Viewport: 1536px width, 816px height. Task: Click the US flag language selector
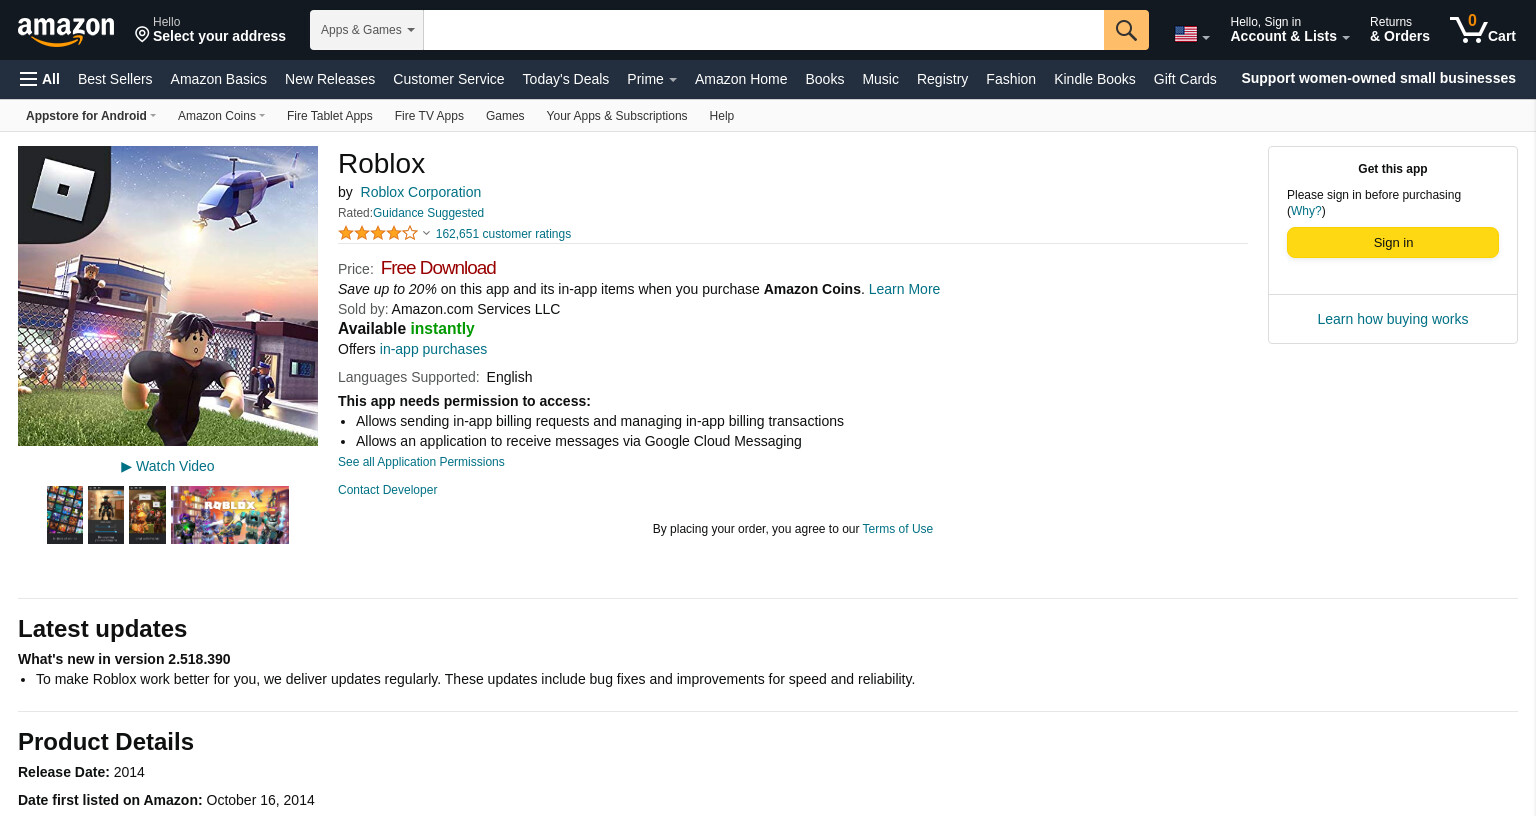[x=1191, y=35]
